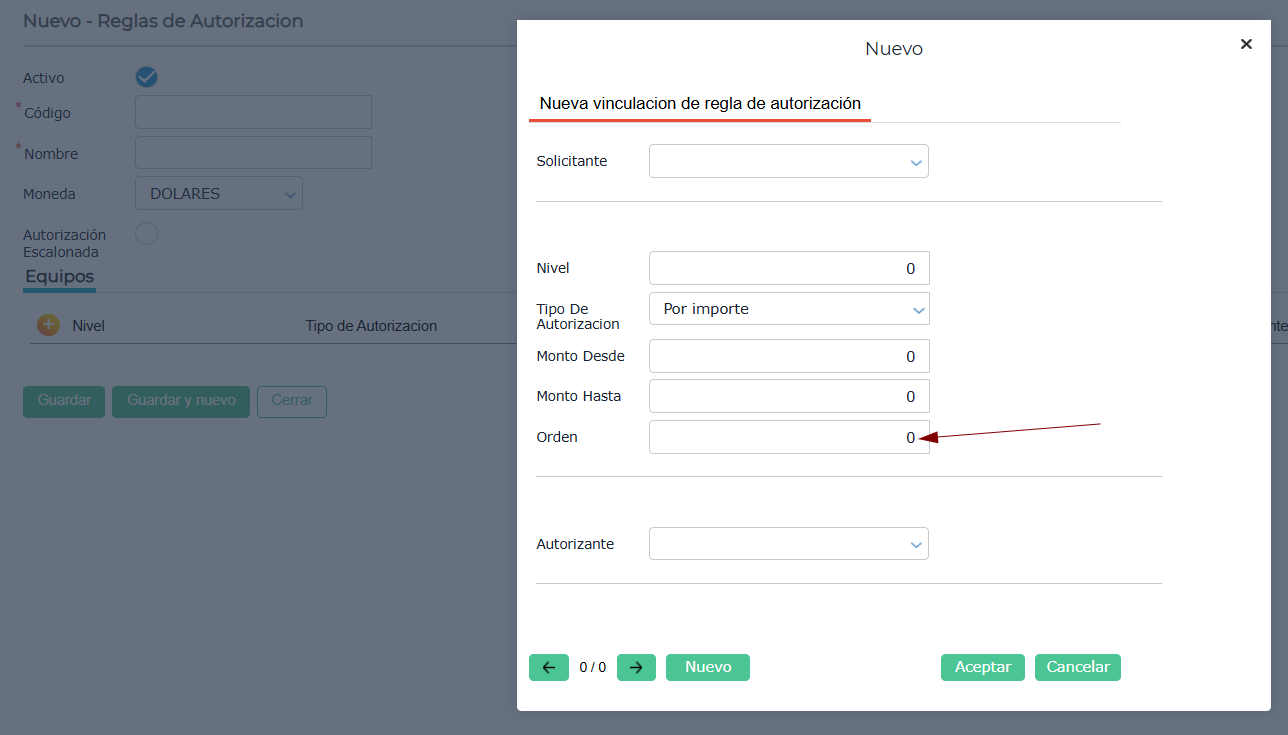Open the Autorizante dropdown
The width and height of the screenshot is (1288, 735).
(789, 544)
